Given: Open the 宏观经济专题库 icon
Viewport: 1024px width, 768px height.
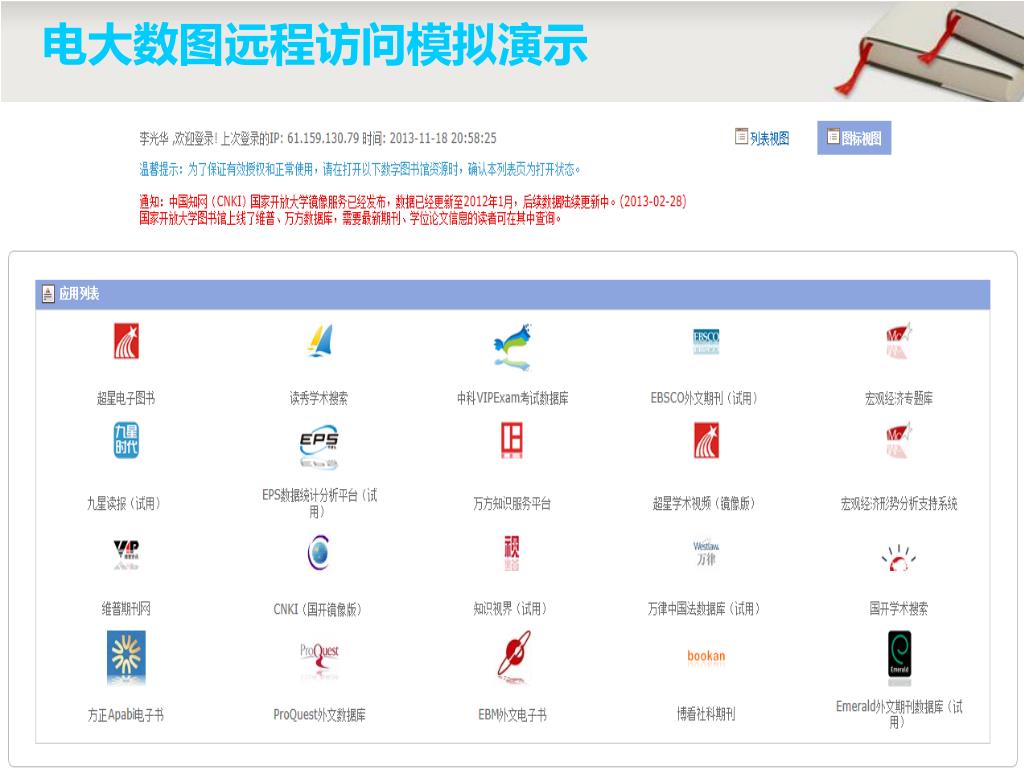Looking at the screenshot, I should [899, 340].
